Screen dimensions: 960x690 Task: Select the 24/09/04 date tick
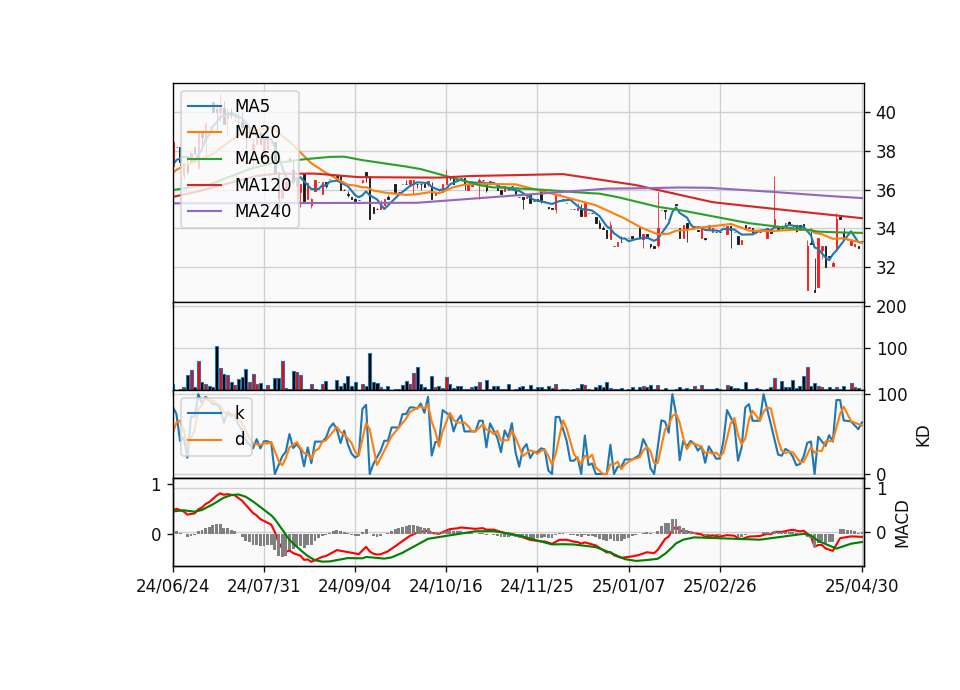354,586
